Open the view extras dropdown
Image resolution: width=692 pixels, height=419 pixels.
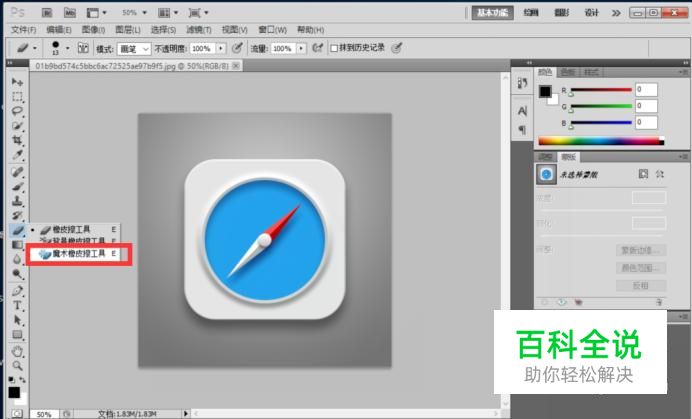pos(97,13)
